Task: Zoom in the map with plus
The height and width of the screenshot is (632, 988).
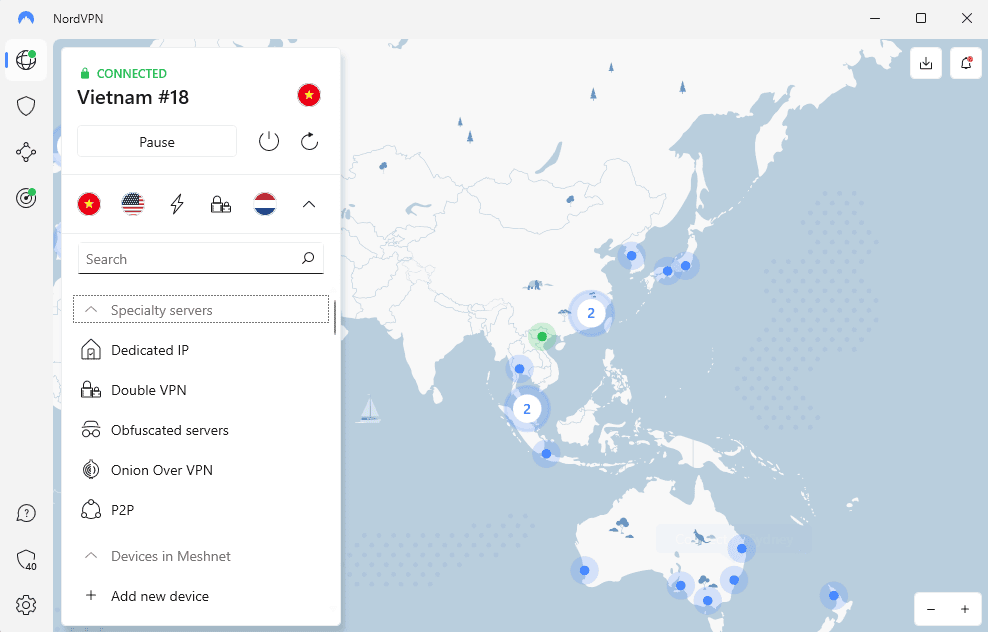Action: coord(965,609)
